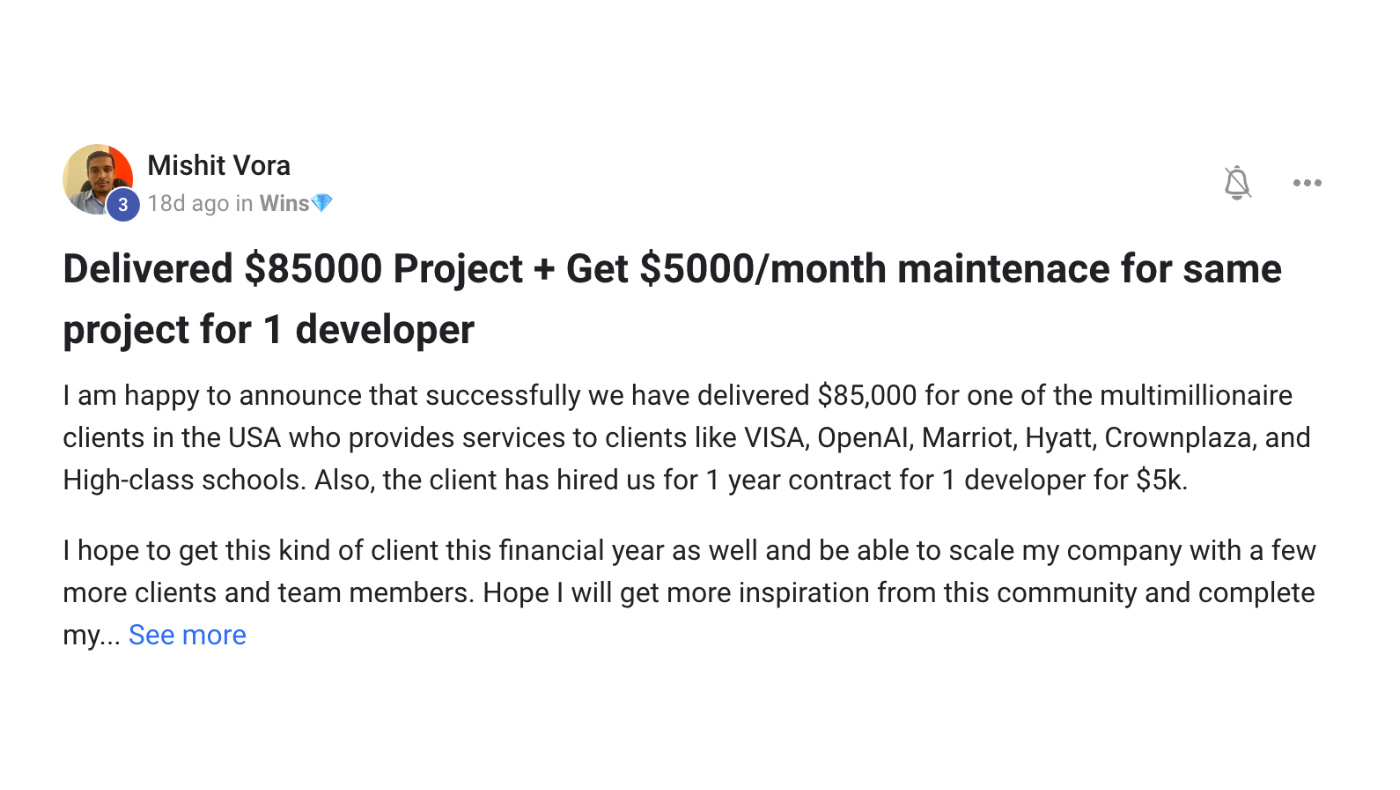Click the paragraph starting 'I am happy to announce'

(x=687, y=438)
